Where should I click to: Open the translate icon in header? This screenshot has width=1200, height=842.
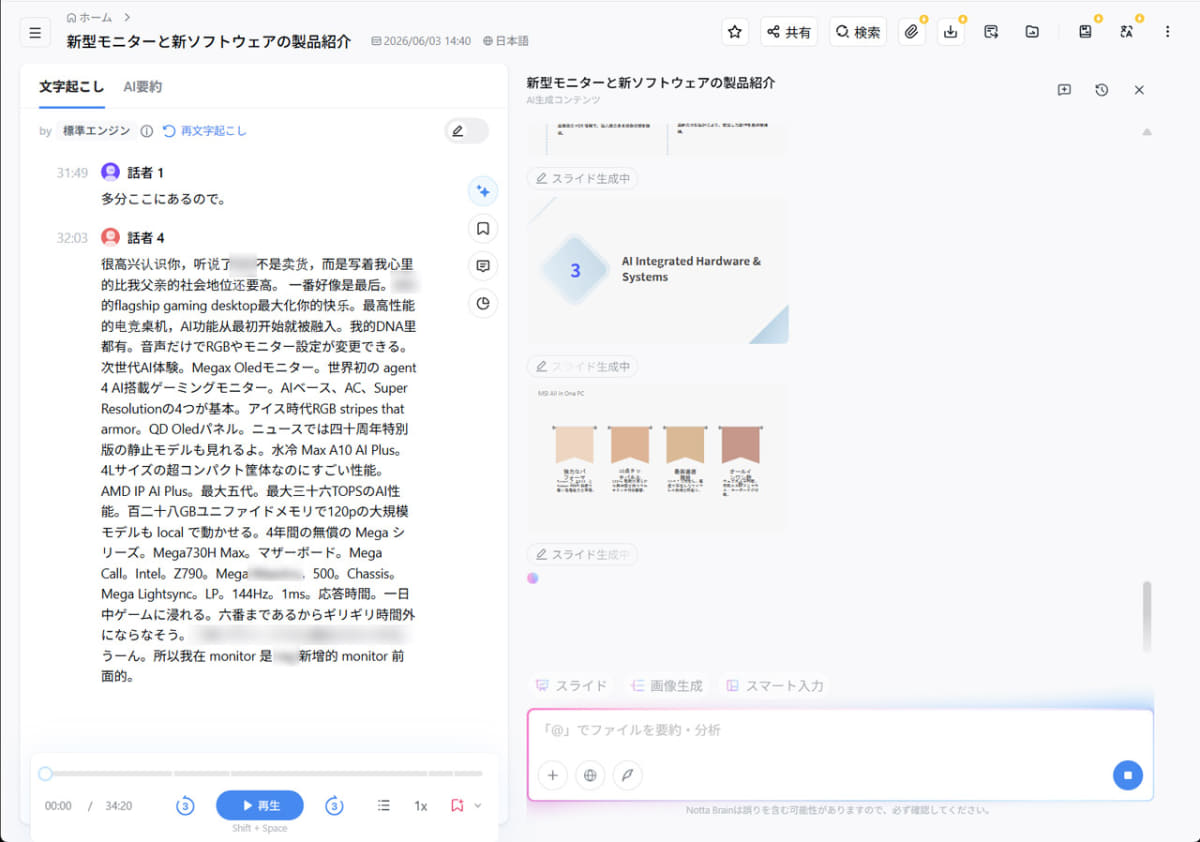click(x=1127, y=32)
